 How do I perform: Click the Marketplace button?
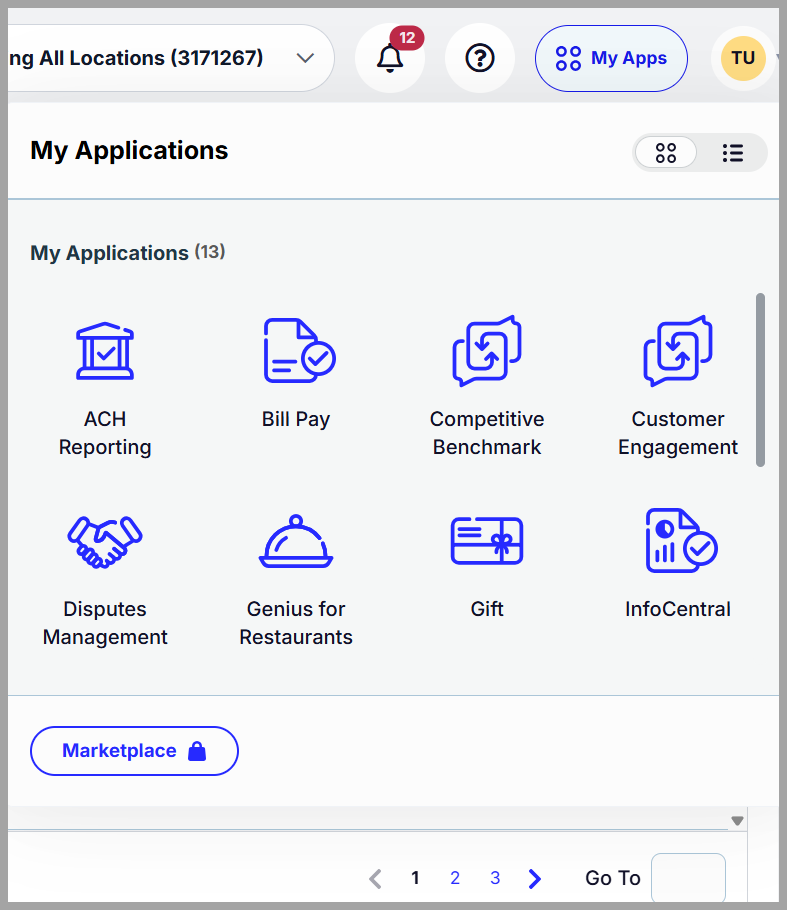point(134,751)
